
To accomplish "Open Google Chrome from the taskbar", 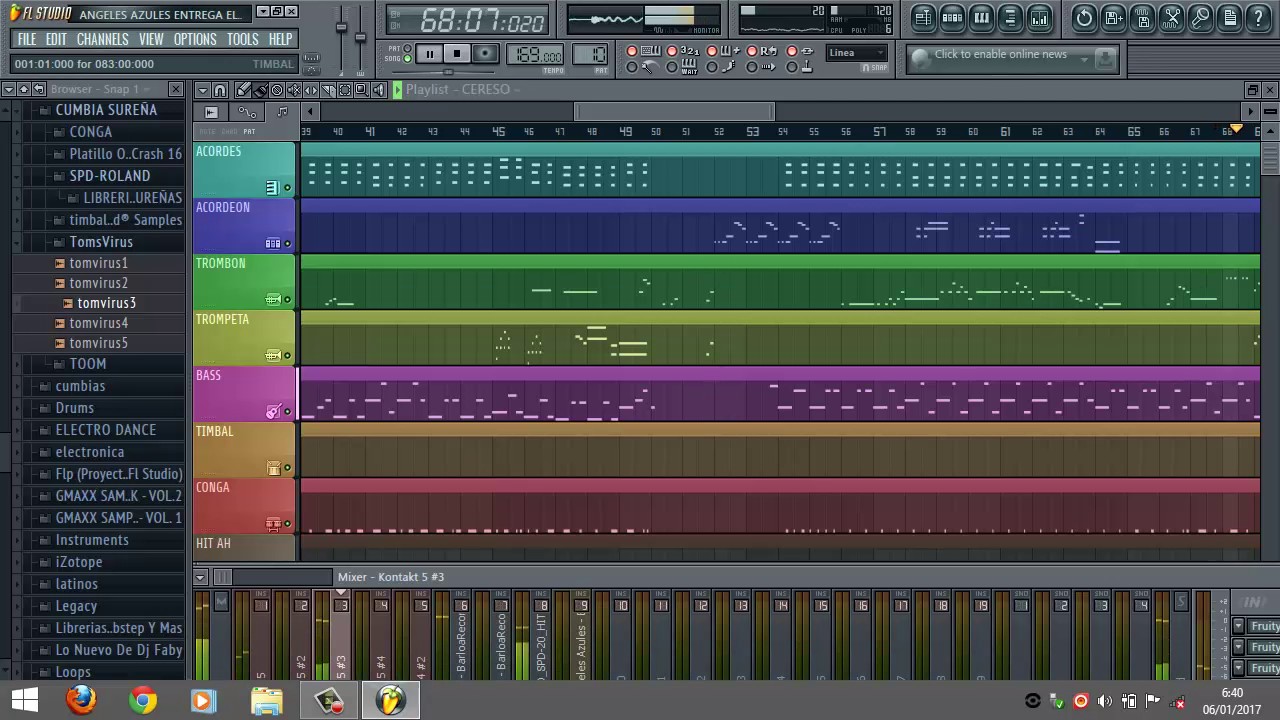I will (143, 700).
